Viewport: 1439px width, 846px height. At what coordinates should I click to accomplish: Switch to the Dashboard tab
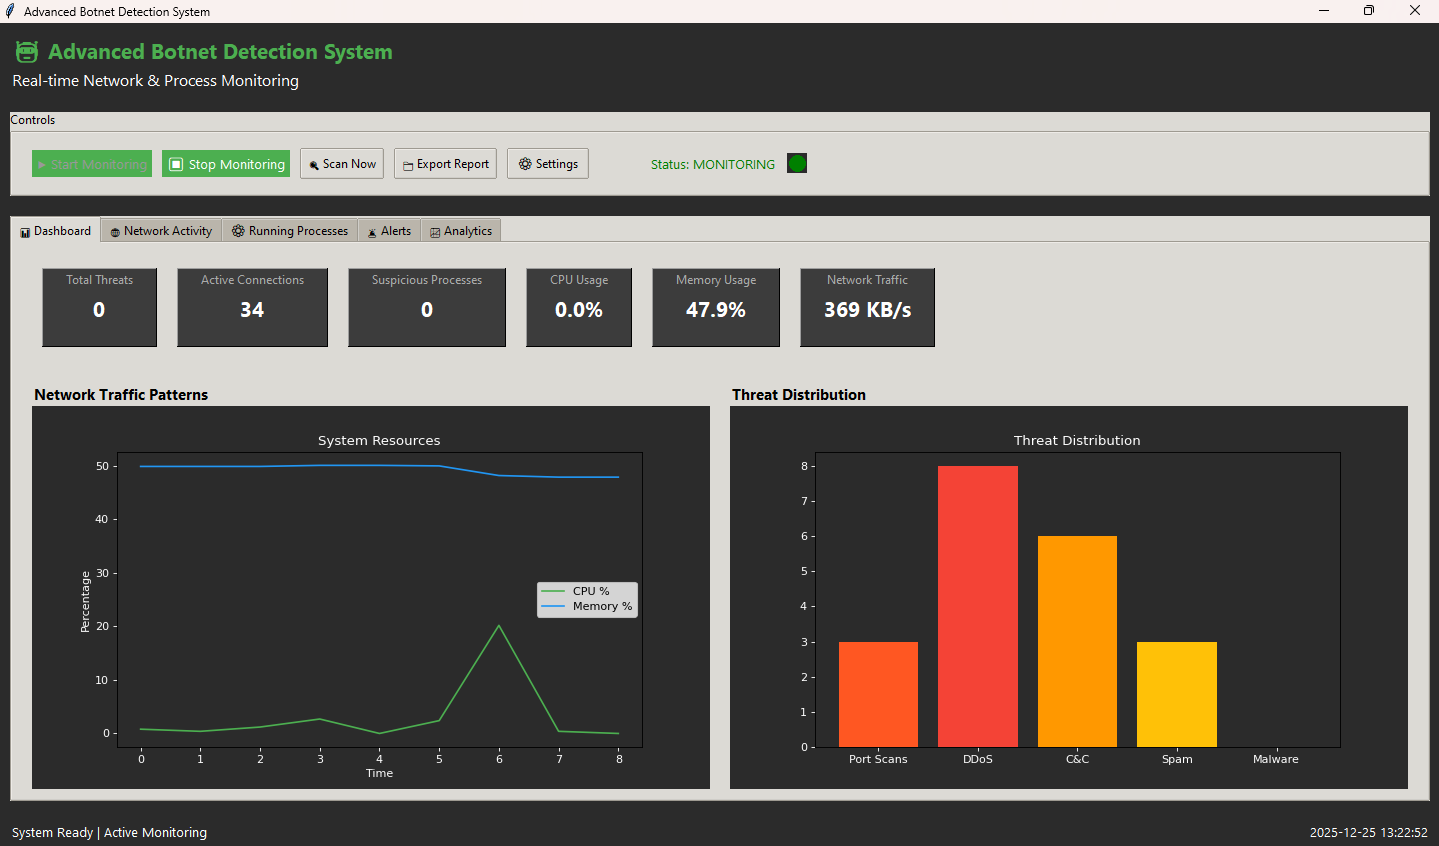56,231
